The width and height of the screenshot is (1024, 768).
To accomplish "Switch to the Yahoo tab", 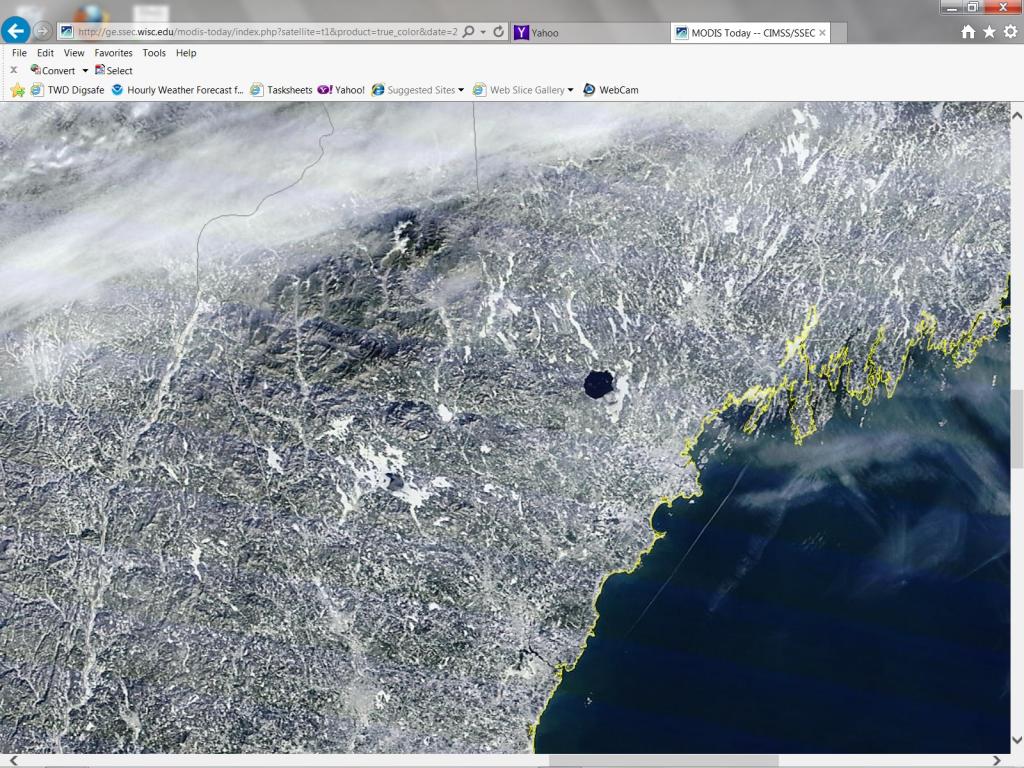I will coord(590,33).
